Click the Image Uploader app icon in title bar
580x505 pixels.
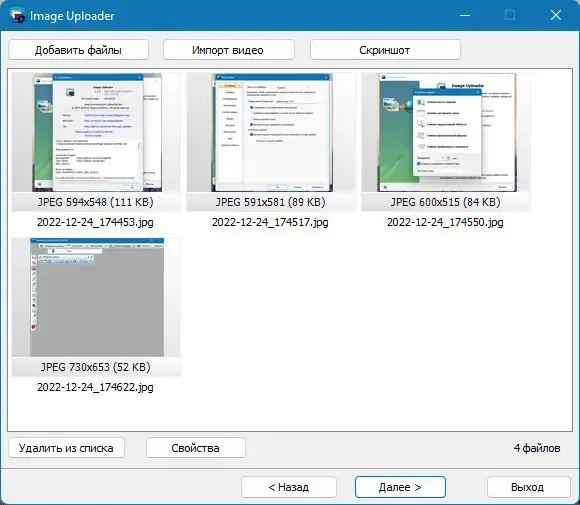[x=17, y=16]
